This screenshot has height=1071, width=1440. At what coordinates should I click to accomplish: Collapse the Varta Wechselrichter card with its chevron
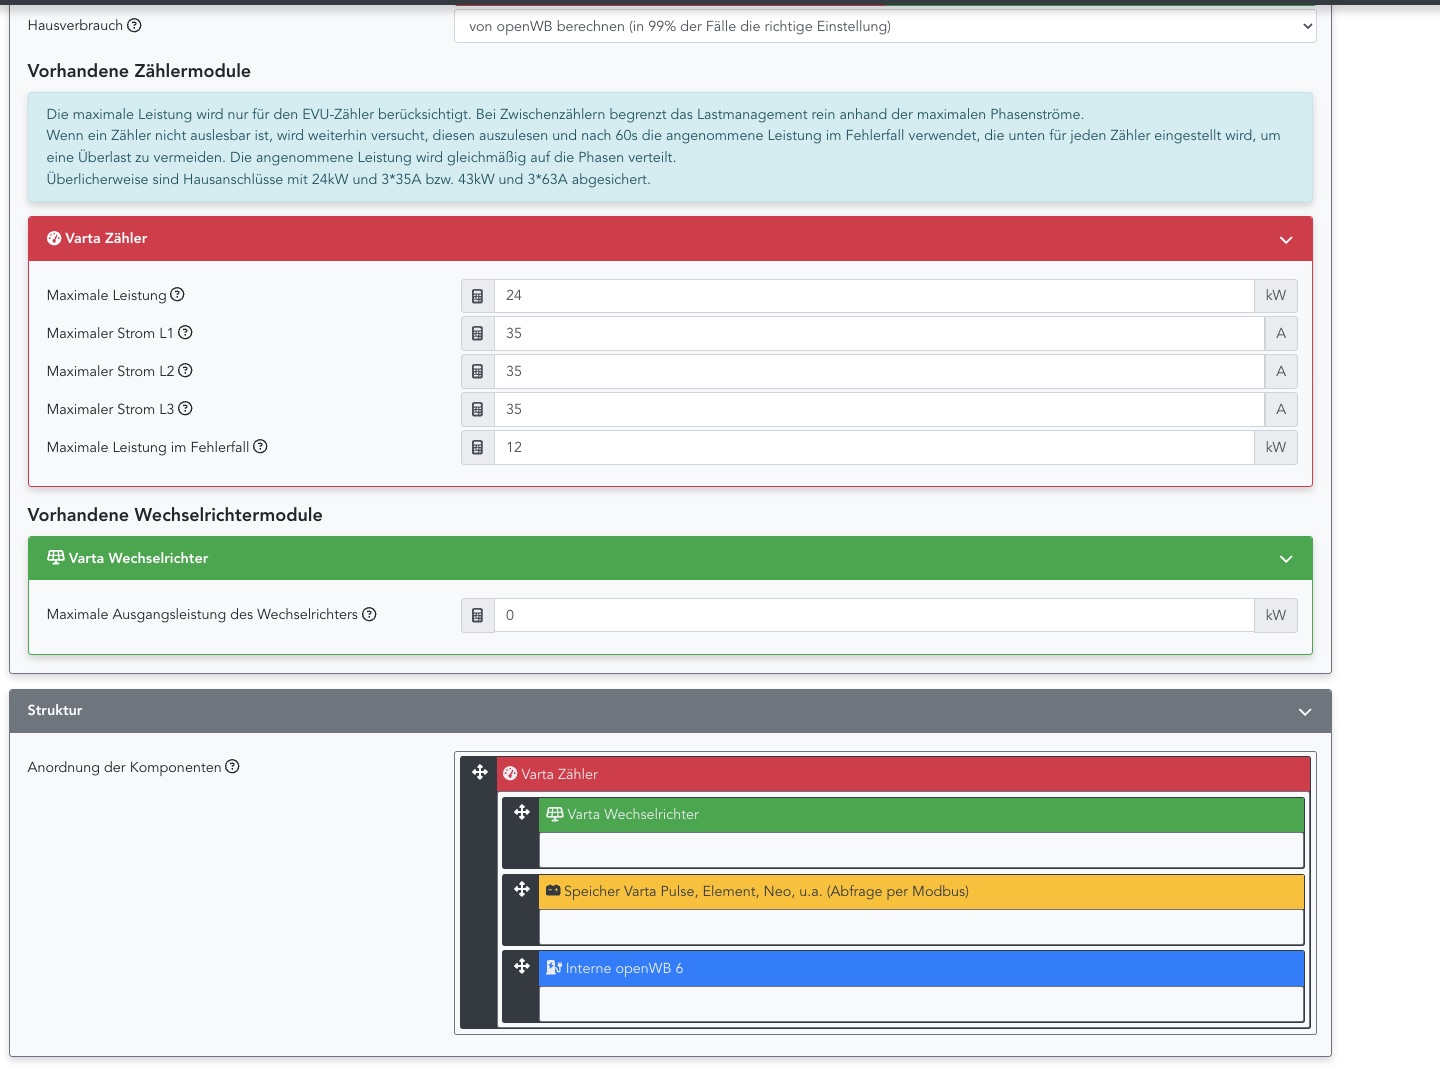point(1286,559)
